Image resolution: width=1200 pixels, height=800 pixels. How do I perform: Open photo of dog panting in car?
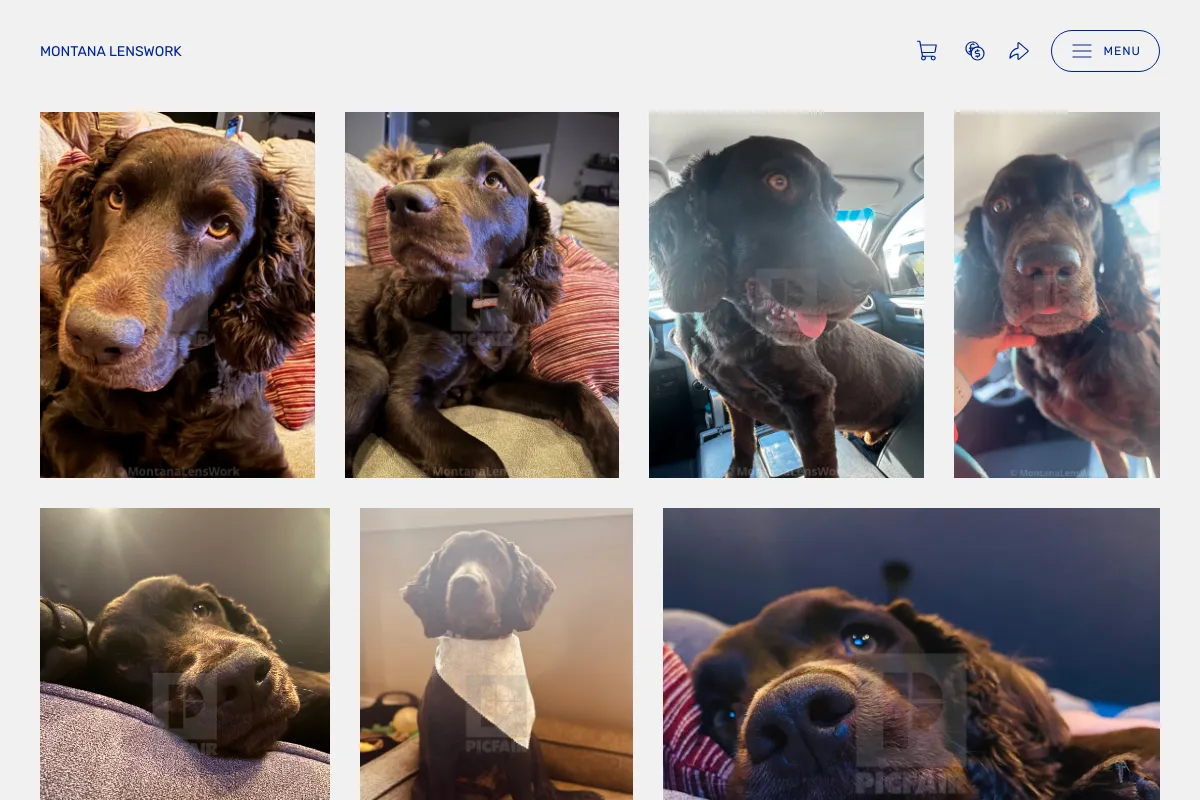pos(786,295)
